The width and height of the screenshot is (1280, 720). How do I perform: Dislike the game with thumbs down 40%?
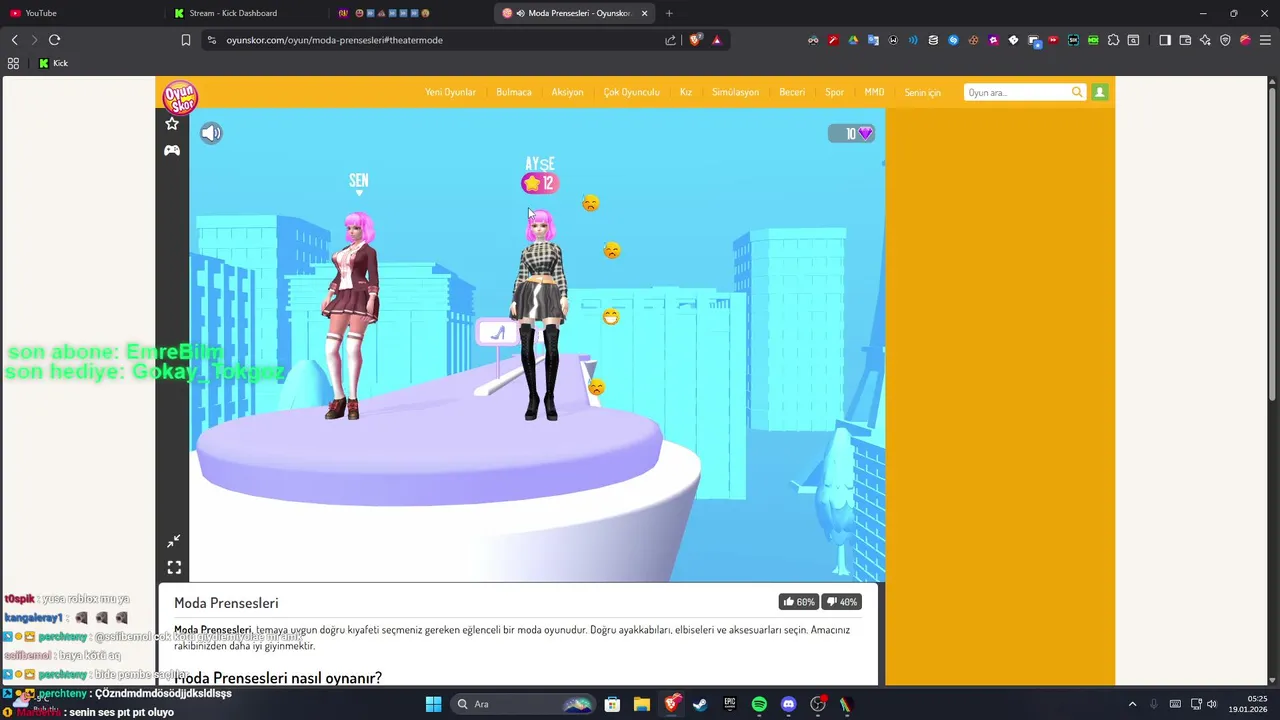tap(842, 602)
